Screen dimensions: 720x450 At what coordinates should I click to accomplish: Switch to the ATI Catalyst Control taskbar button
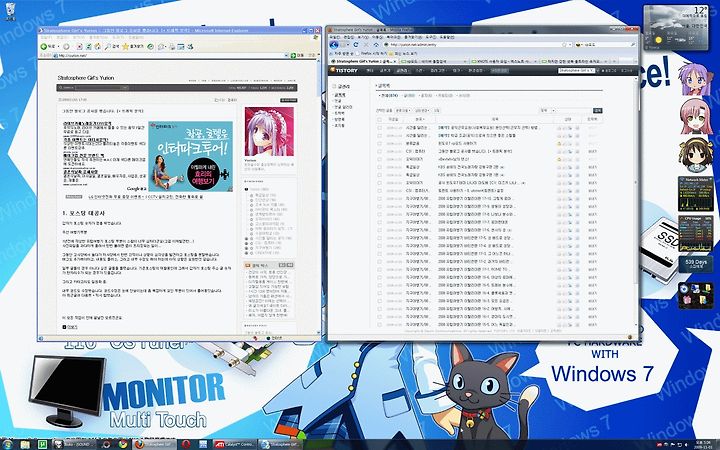point(234,444)
